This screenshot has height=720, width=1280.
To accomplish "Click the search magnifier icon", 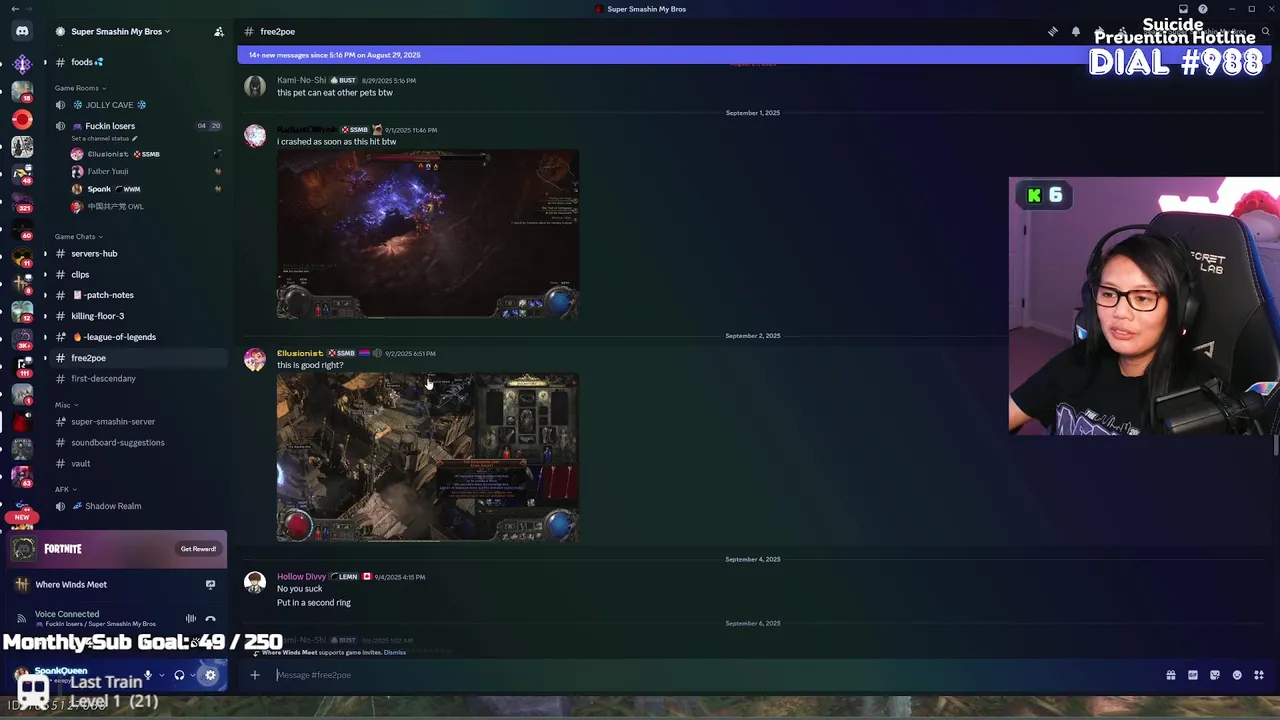I will tap(1265, 32).
